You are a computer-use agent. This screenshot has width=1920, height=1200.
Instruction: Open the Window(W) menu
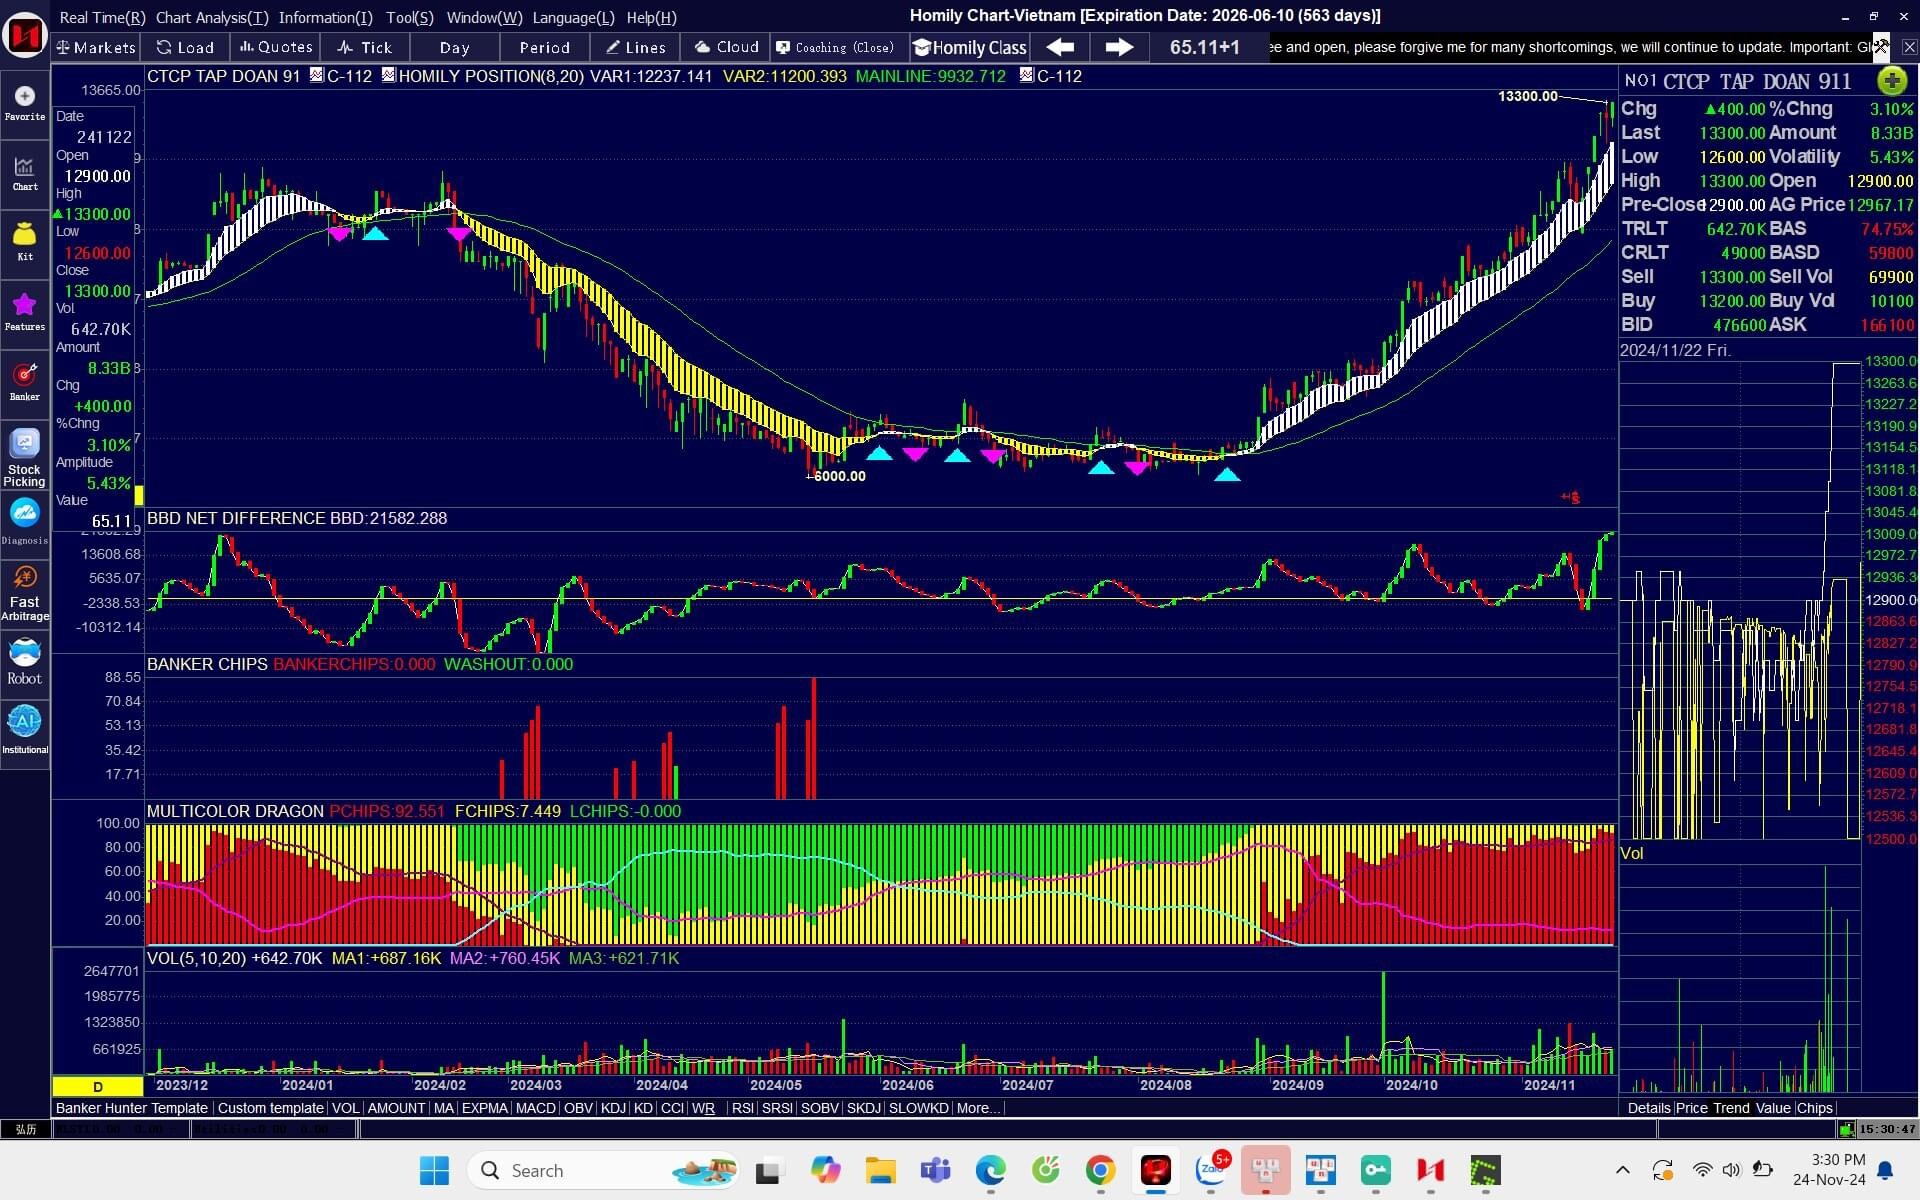click(x=484, y=17)
